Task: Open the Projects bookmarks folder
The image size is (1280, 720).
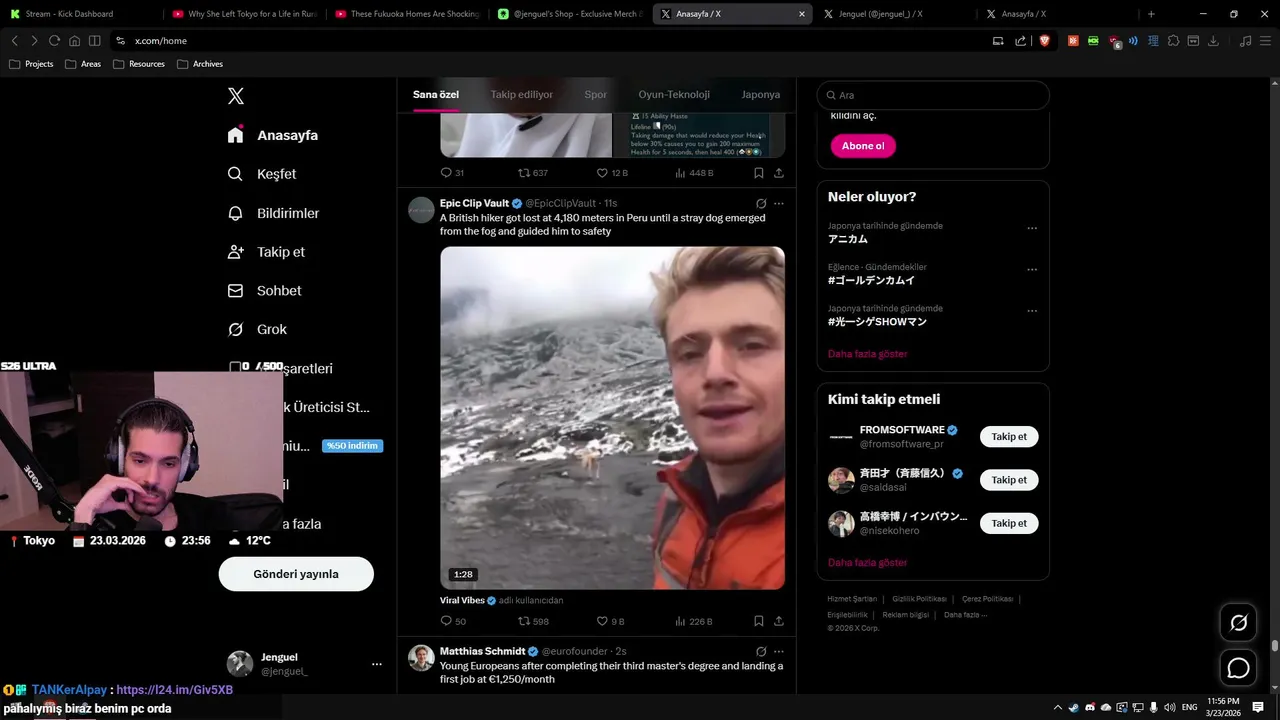Action: 31,64
